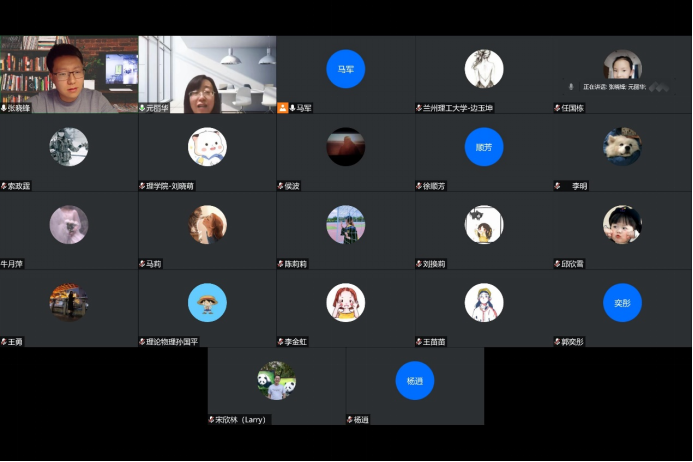The width and height of the screenshot is (693, 462).
Task: Click the blue 奕彤 avatar circle
Action: 622,303
